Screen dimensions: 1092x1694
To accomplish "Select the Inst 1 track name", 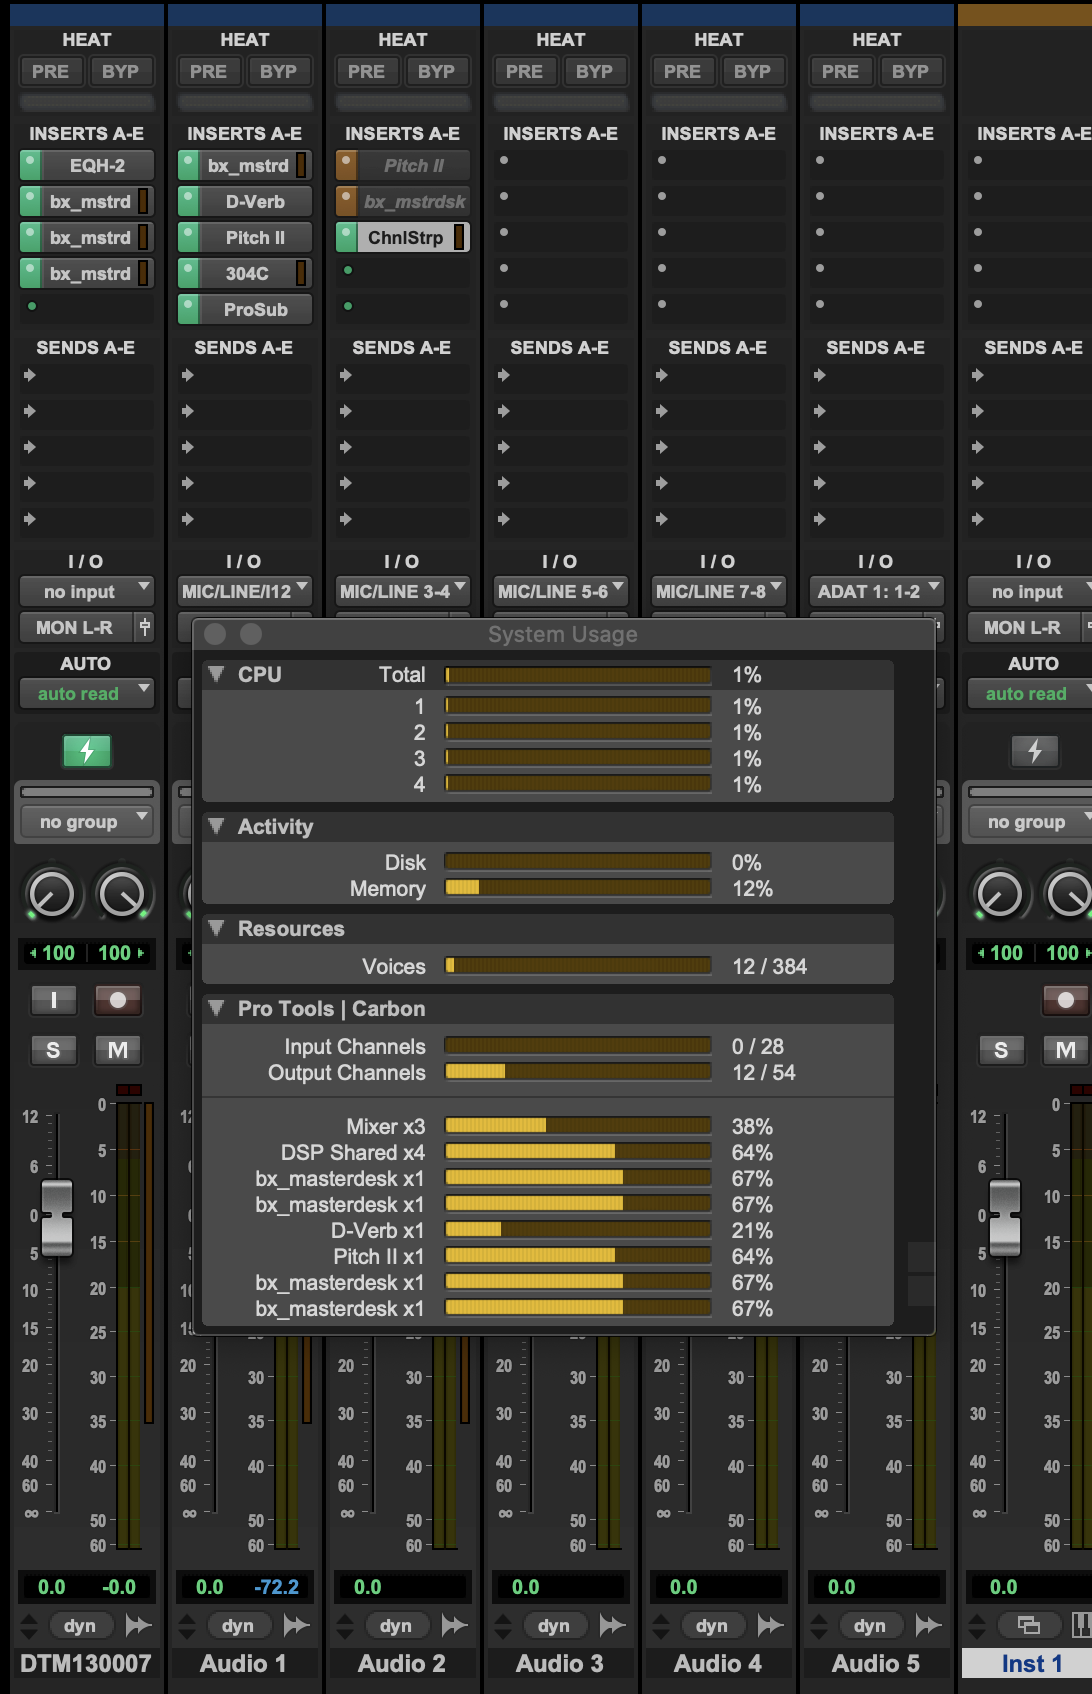I will 1031,1664.
